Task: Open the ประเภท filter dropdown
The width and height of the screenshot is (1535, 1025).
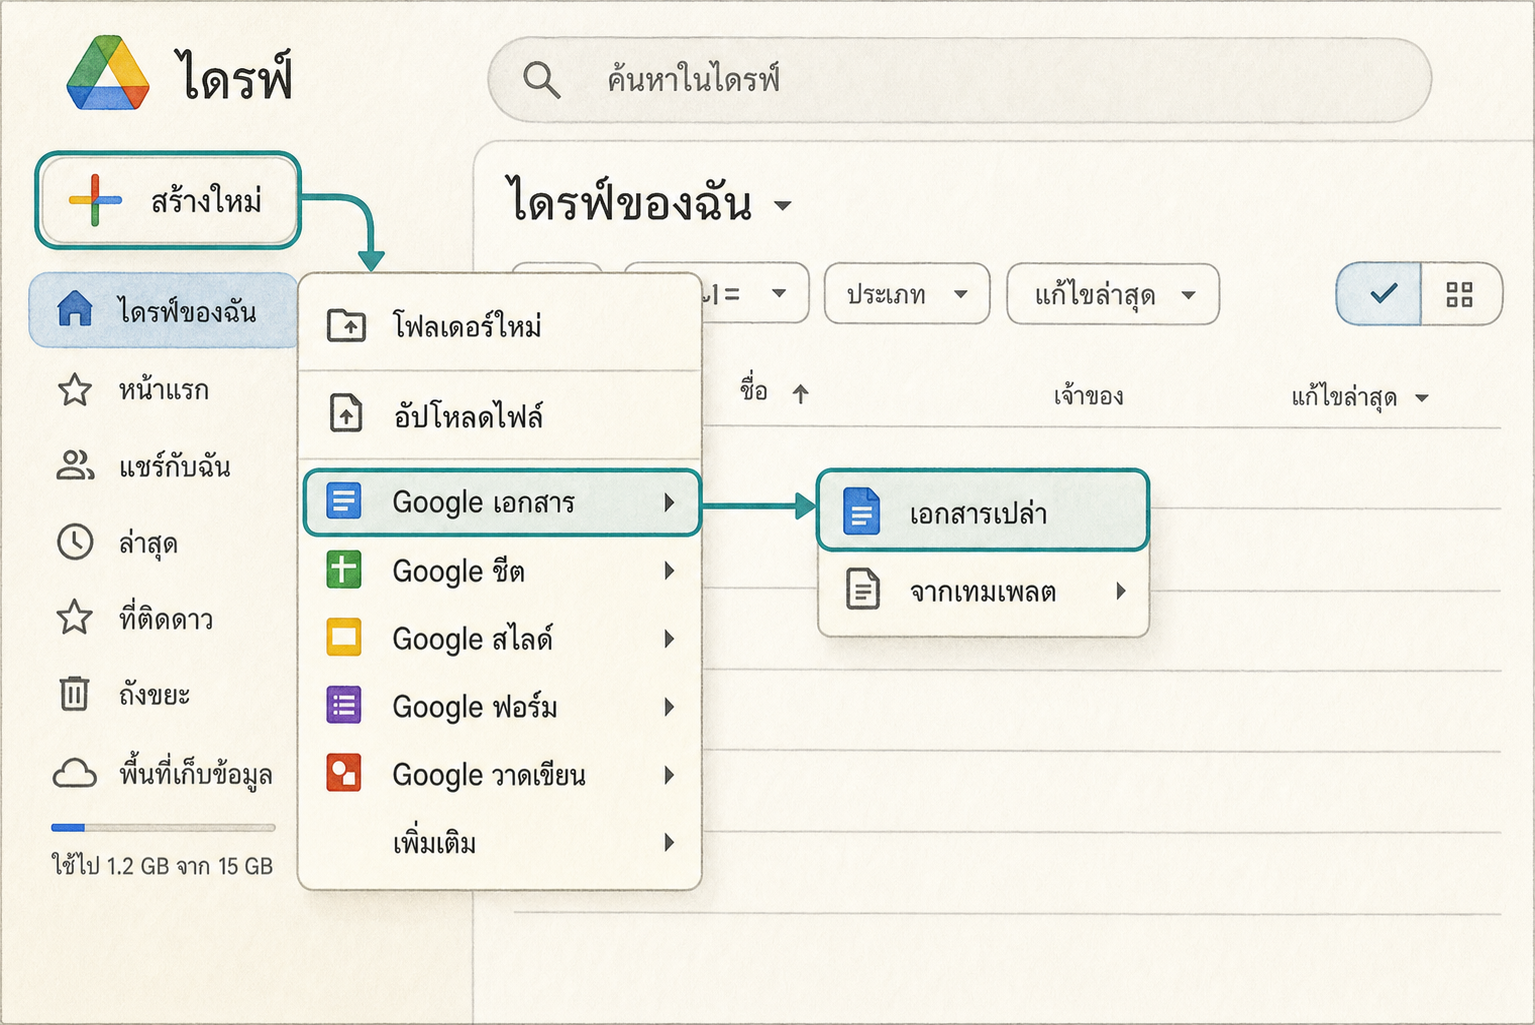Action: pos(907,294)
